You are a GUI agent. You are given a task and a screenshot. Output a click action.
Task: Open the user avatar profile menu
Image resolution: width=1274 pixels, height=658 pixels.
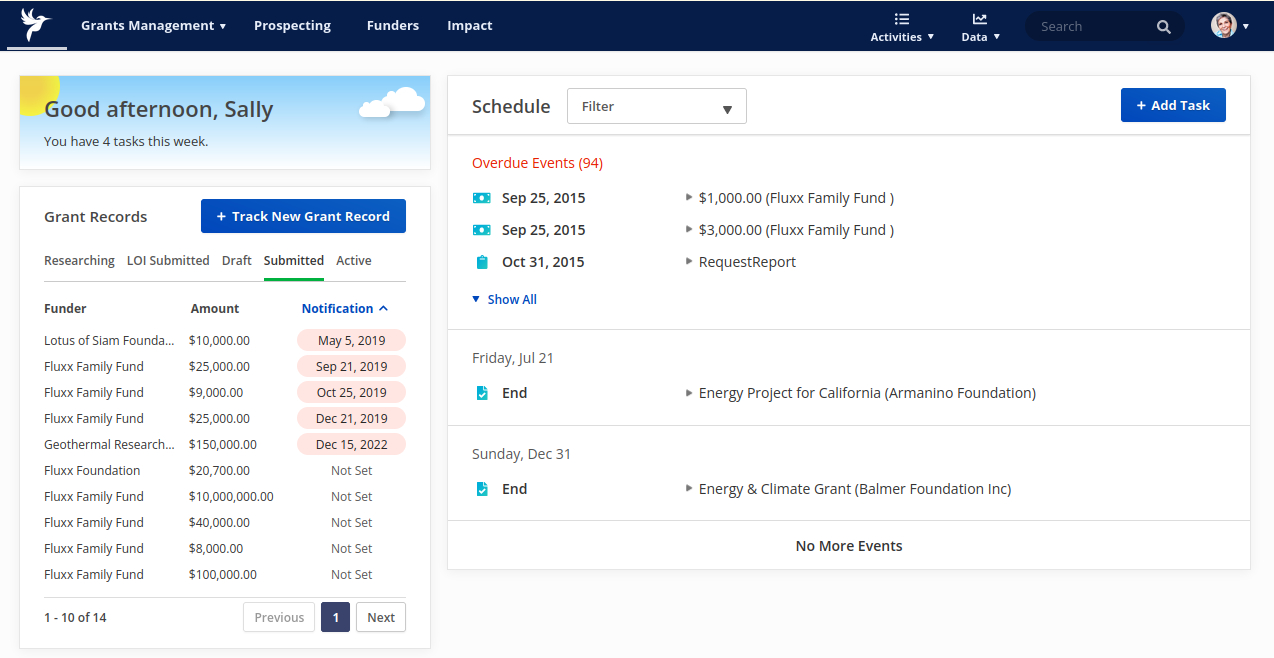(x=1230, y=26)
